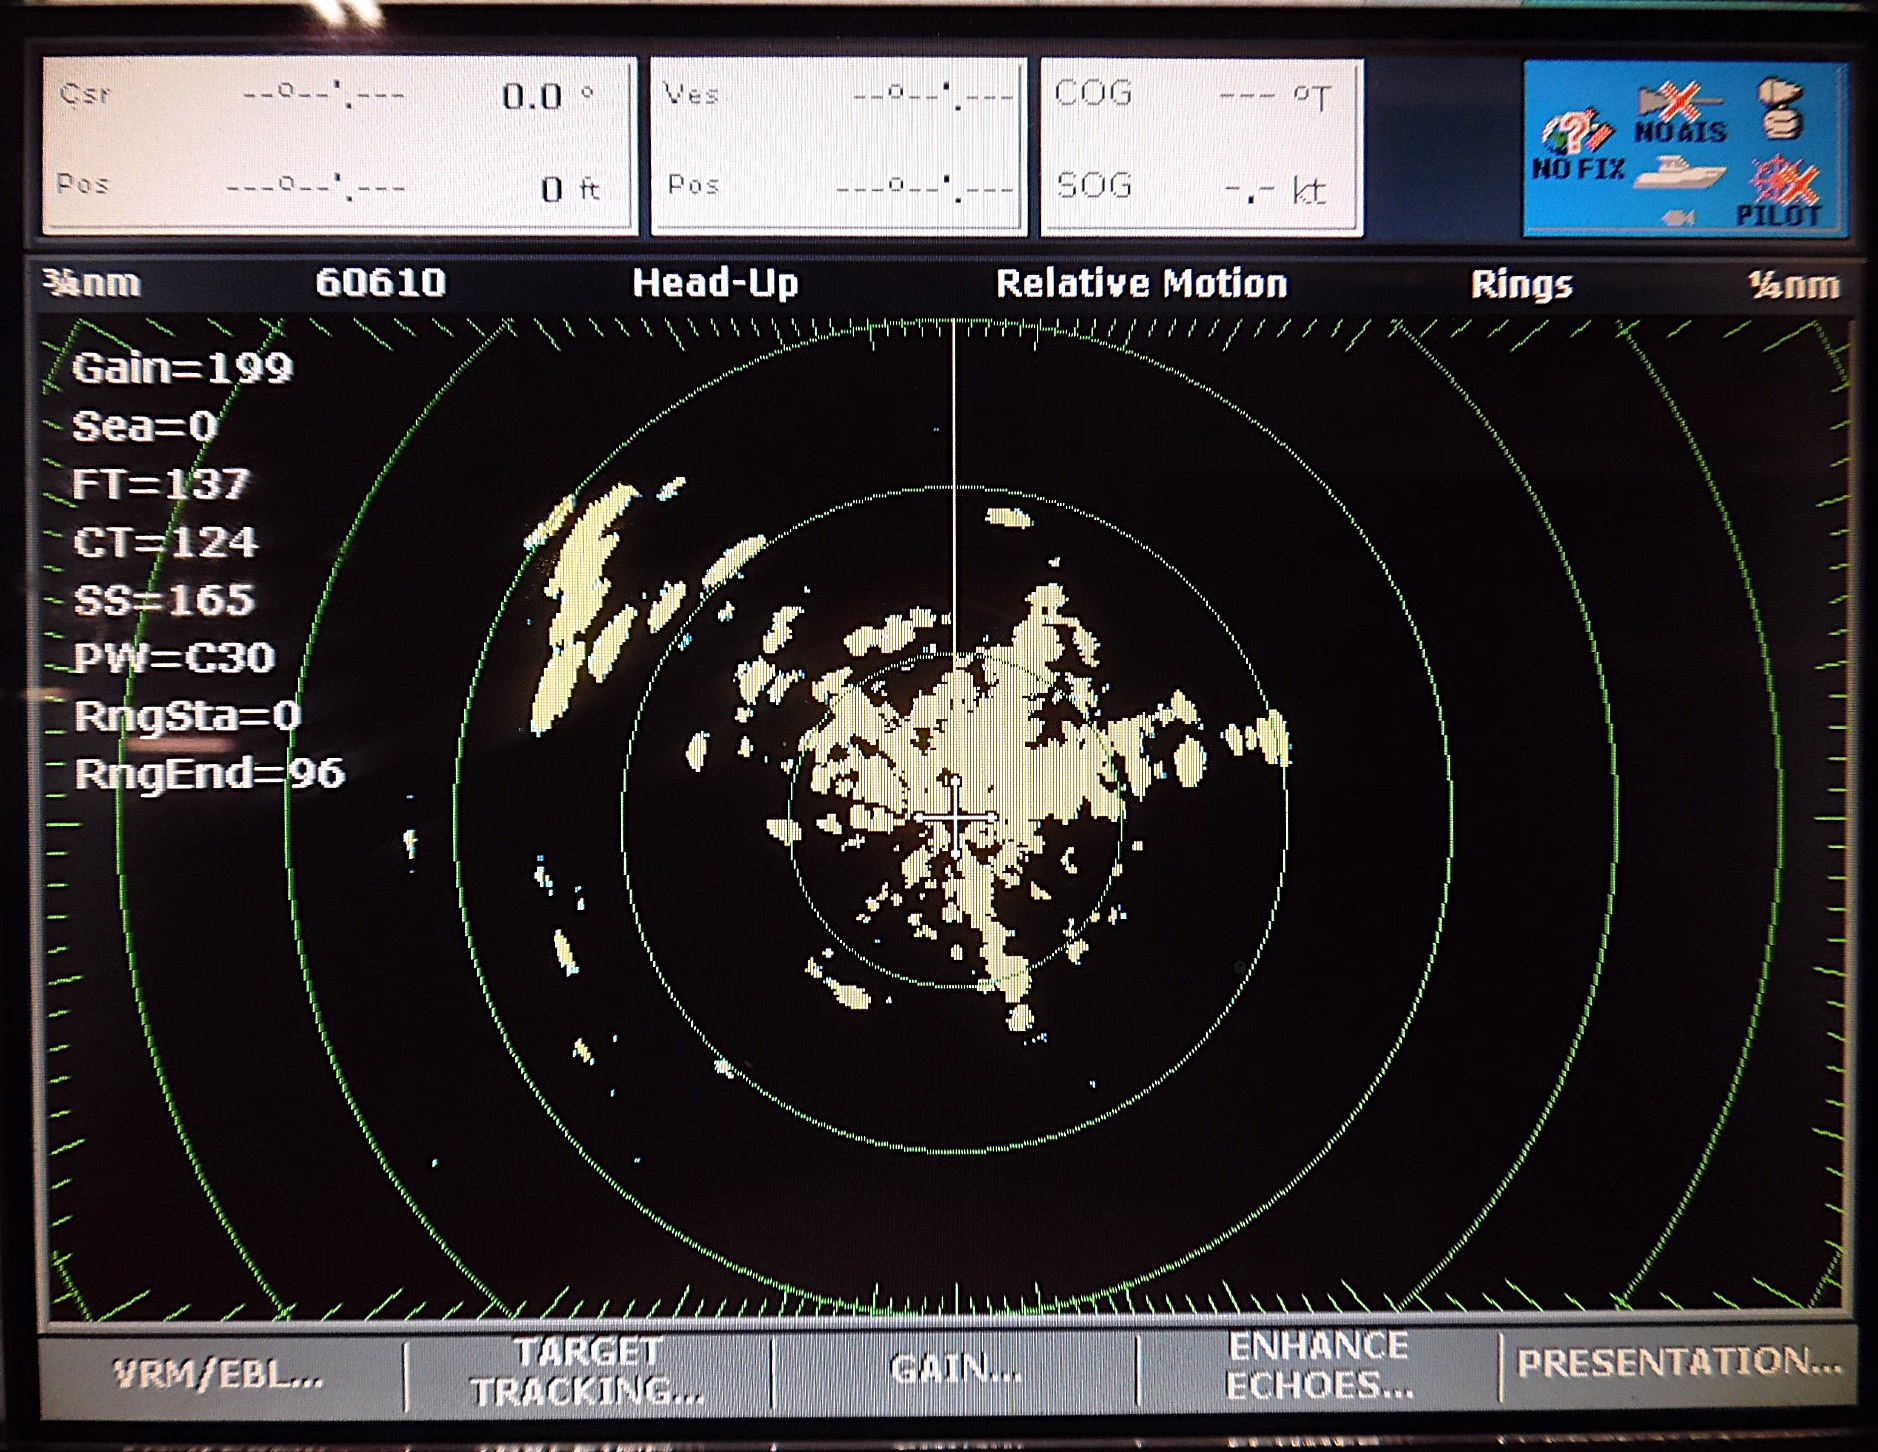Toggle the Relative Motion mode
This screenshot has width=1878, height=1452.
click(1141, 284)
